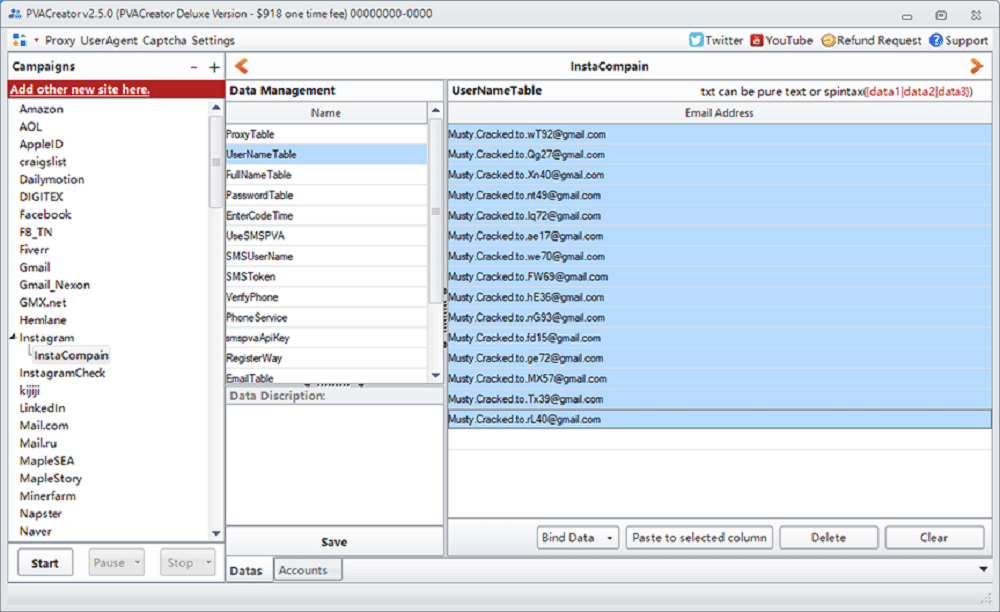
Task: Click data list scroll down arrow
Action: pos(436,375)
